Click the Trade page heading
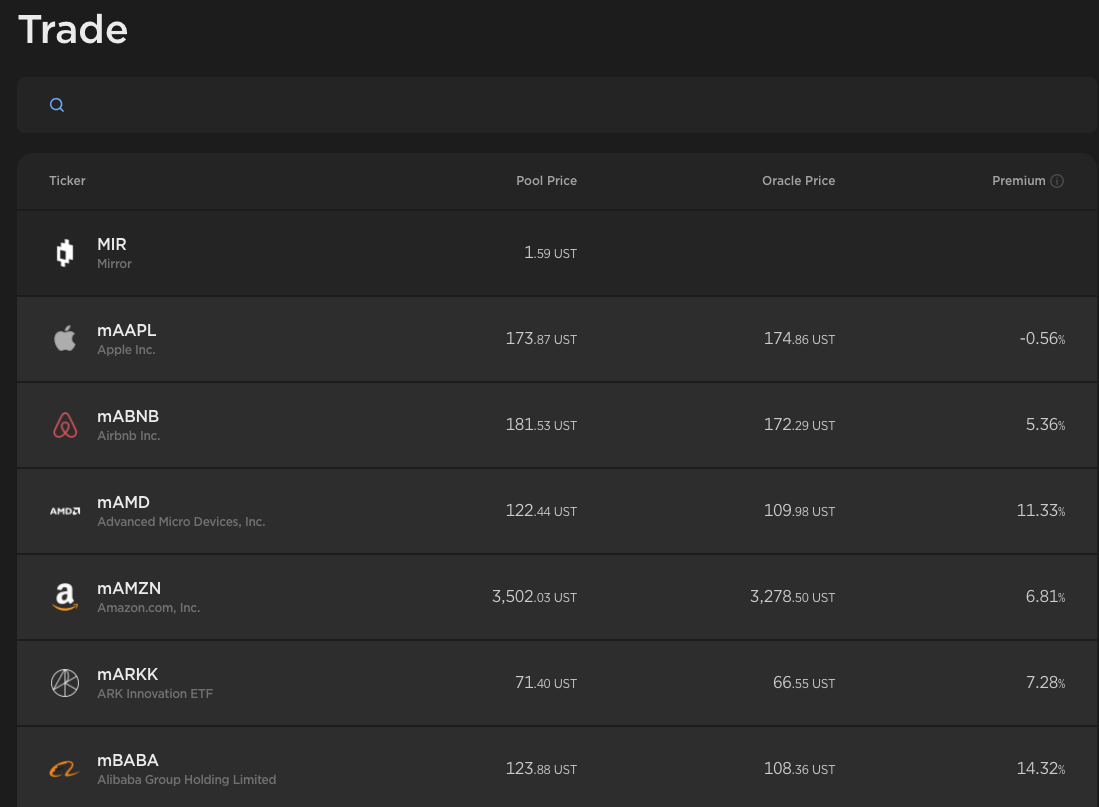The height and width of the screenshot is (807, 1099). click(73, 29)
